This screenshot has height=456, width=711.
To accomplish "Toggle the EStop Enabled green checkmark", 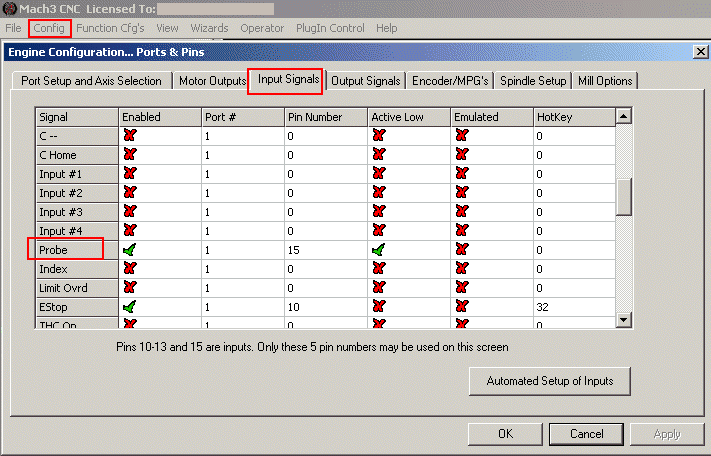I will (x=129, y=307).
